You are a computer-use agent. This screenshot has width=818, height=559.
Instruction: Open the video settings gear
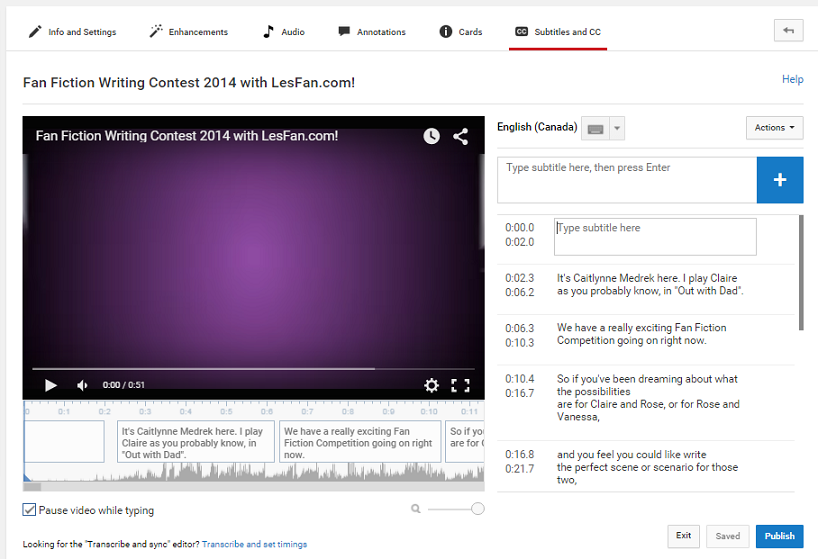pos(431,385)
